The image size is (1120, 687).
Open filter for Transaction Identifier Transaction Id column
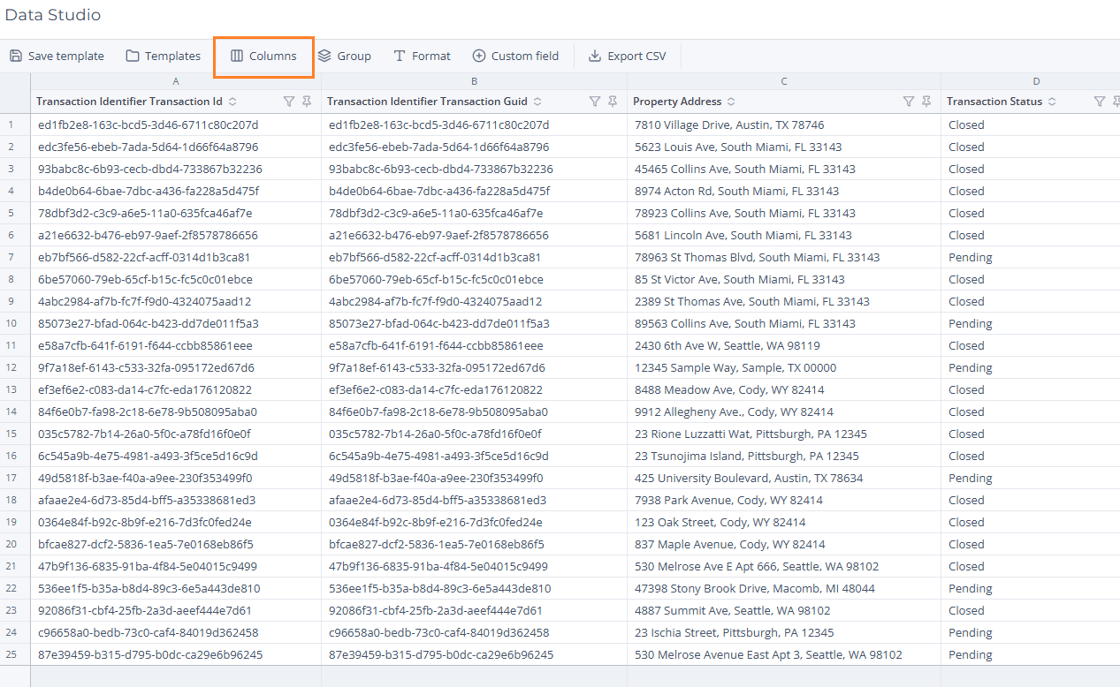[x=289, y=101]
